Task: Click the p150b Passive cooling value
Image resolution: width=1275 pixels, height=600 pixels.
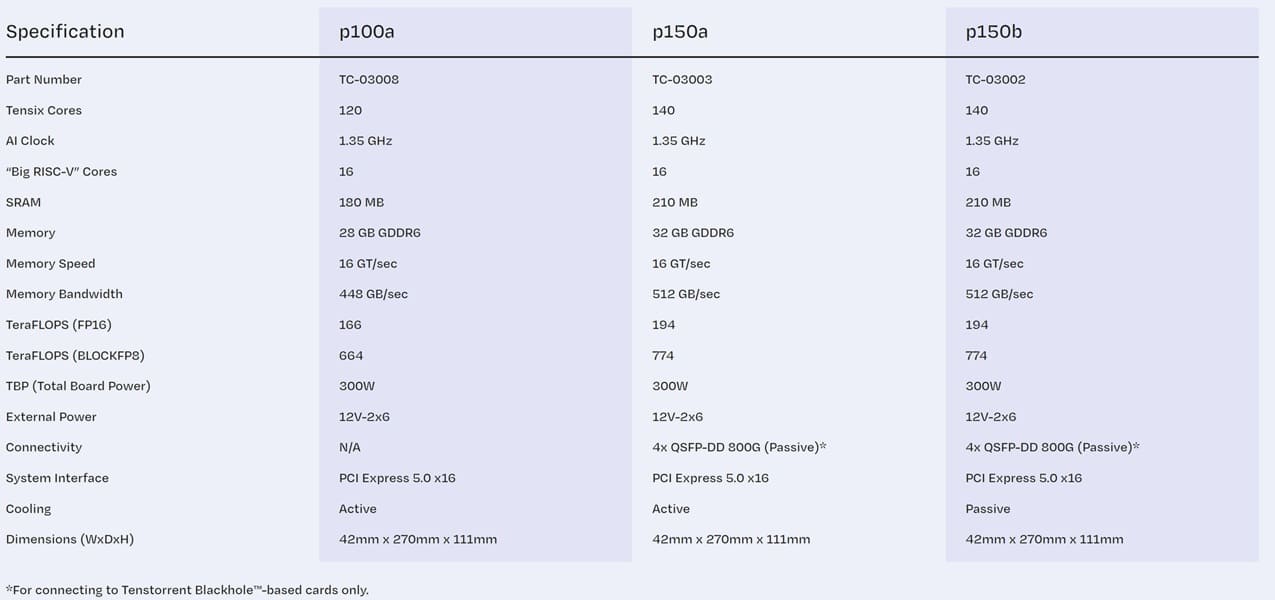Action: click(x=988, y=509)
